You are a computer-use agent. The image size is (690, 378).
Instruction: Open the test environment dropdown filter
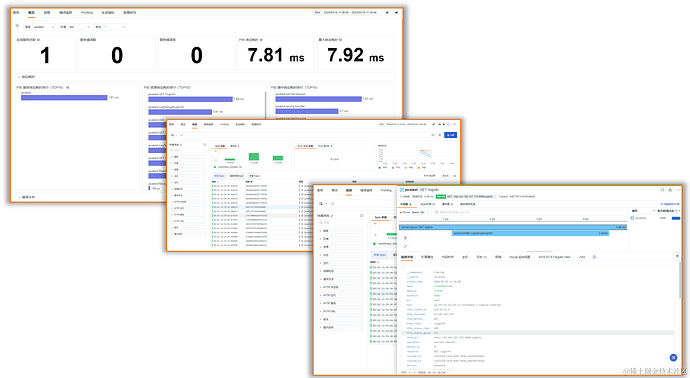click(x=79, y=27)
